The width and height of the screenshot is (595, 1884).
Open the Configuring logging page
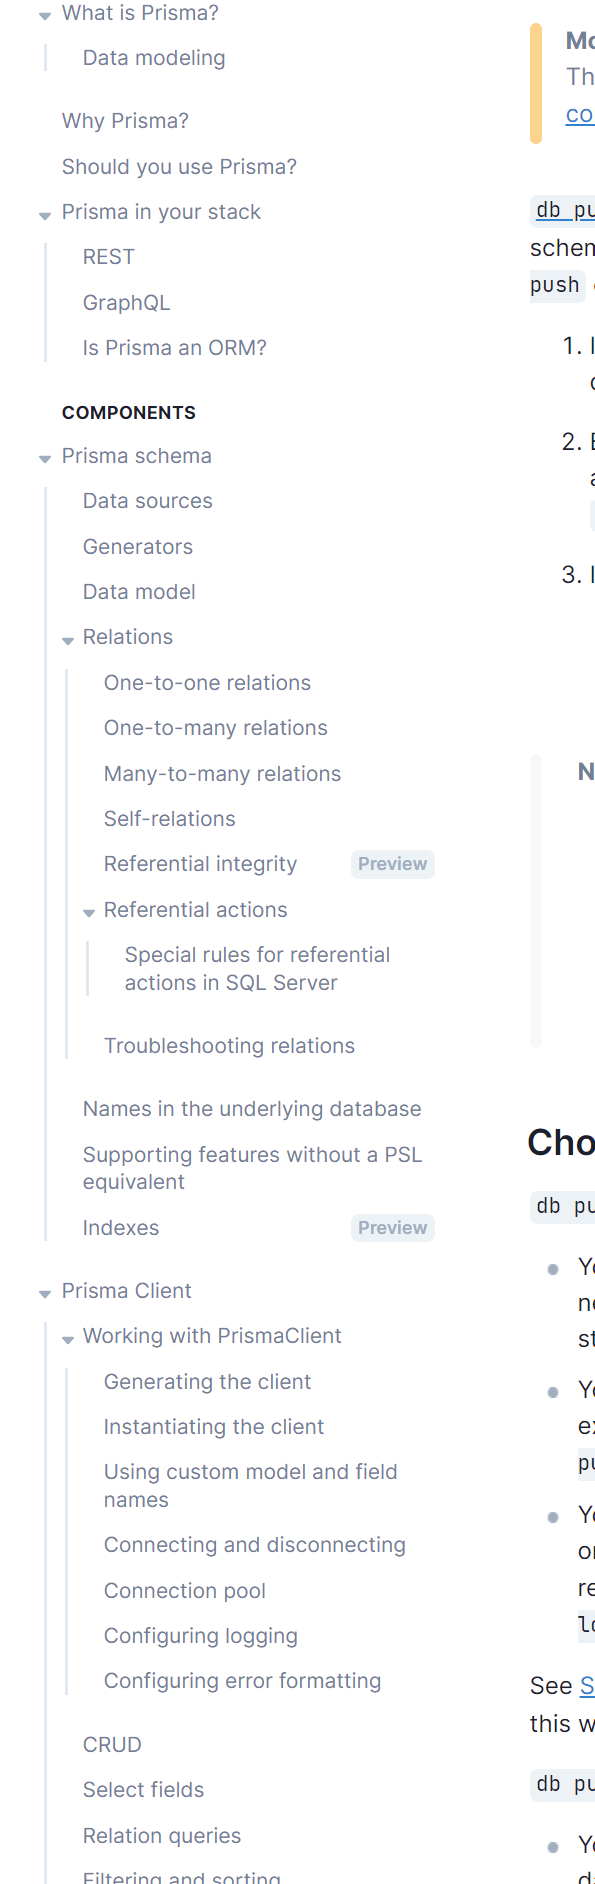(200, 1635)
